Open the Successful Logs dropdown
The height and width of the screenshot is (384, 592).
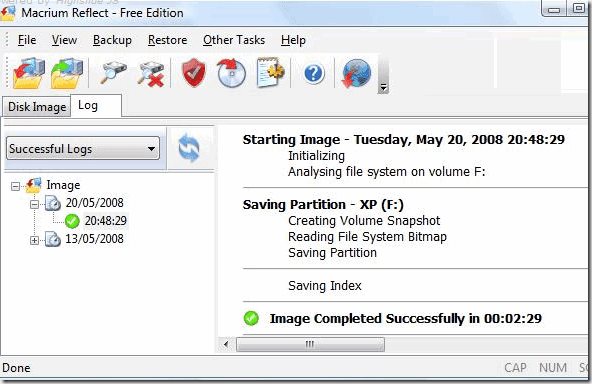click(x=83, y=148)
